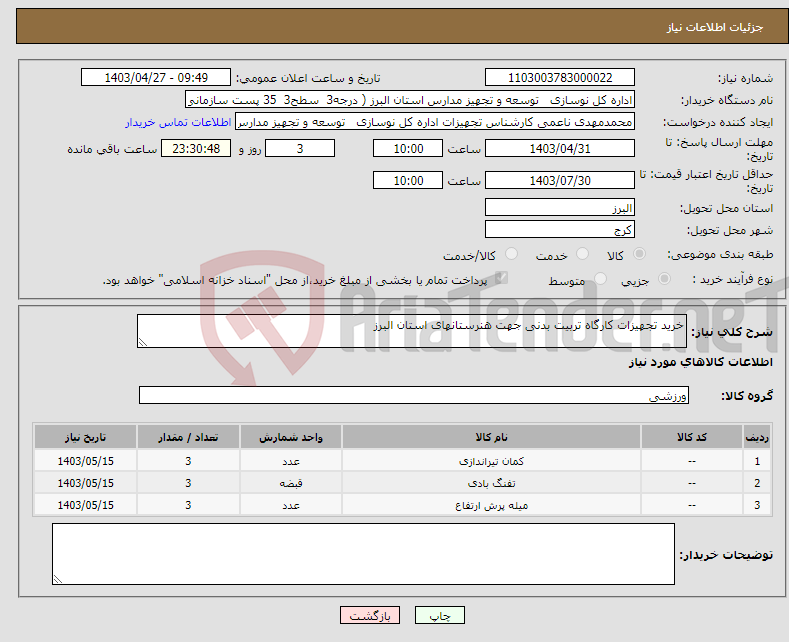The height and width of the screenshot is (642, 789).
Task: Click the میله پرش ارتفاع item name cell
Action: [491, 505]
